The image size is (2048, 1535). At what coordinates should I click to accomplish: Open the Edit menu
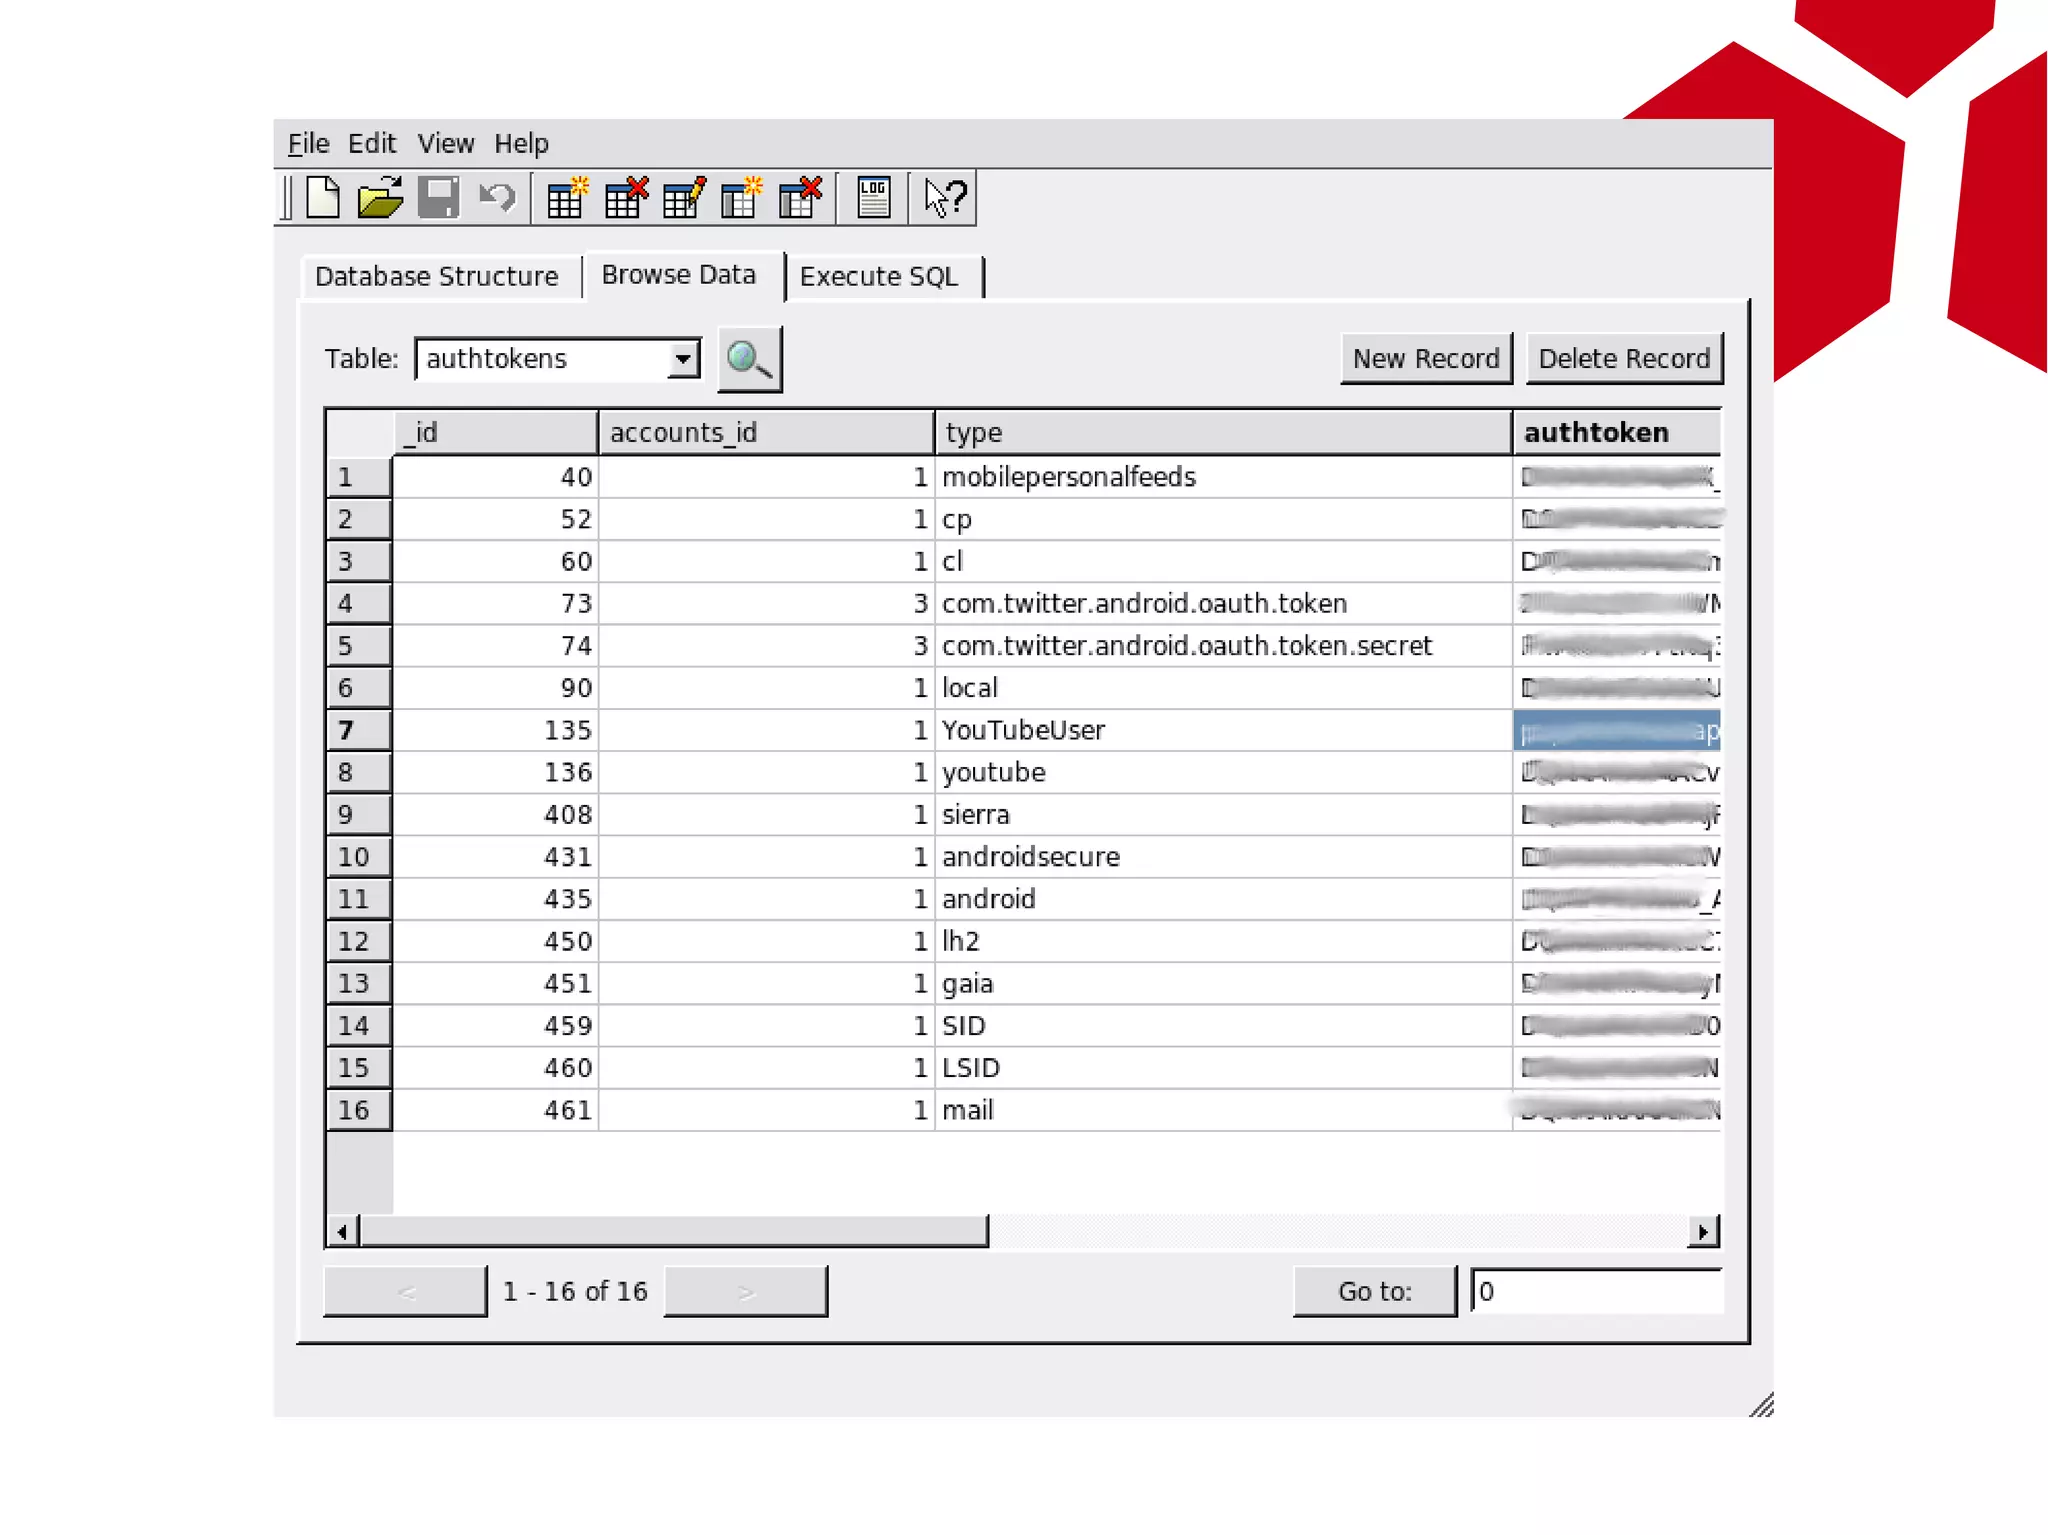371,143
